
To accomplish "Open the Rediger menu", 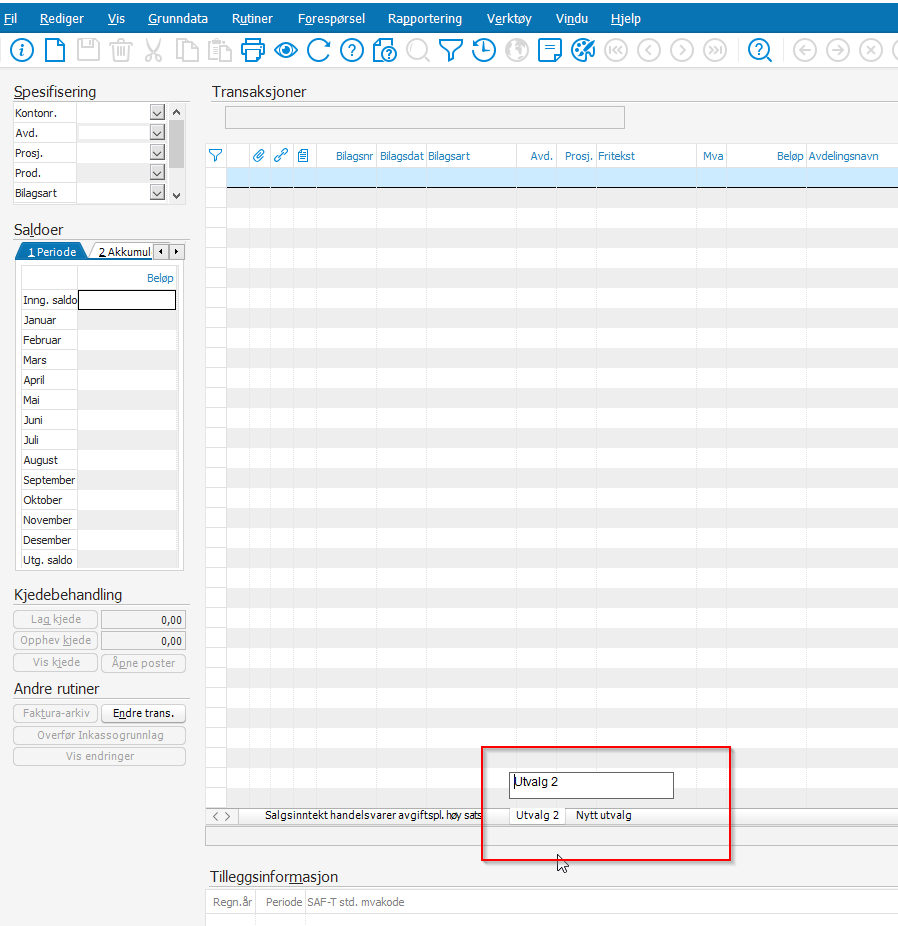I will click(62, 19).
